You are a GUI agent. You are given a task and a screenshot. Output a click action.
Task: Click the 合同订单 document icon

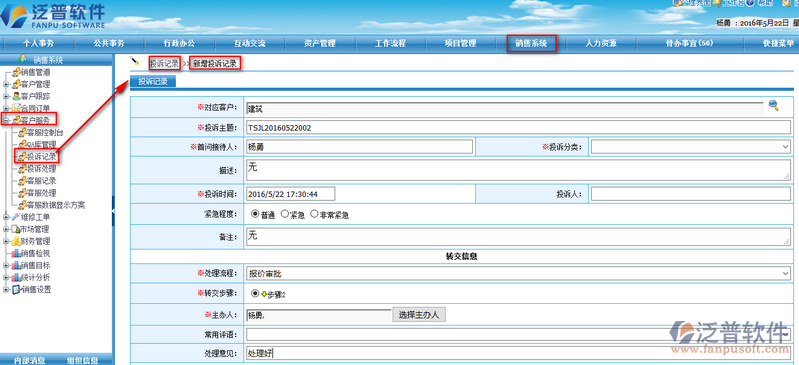(x=16, y=108)
